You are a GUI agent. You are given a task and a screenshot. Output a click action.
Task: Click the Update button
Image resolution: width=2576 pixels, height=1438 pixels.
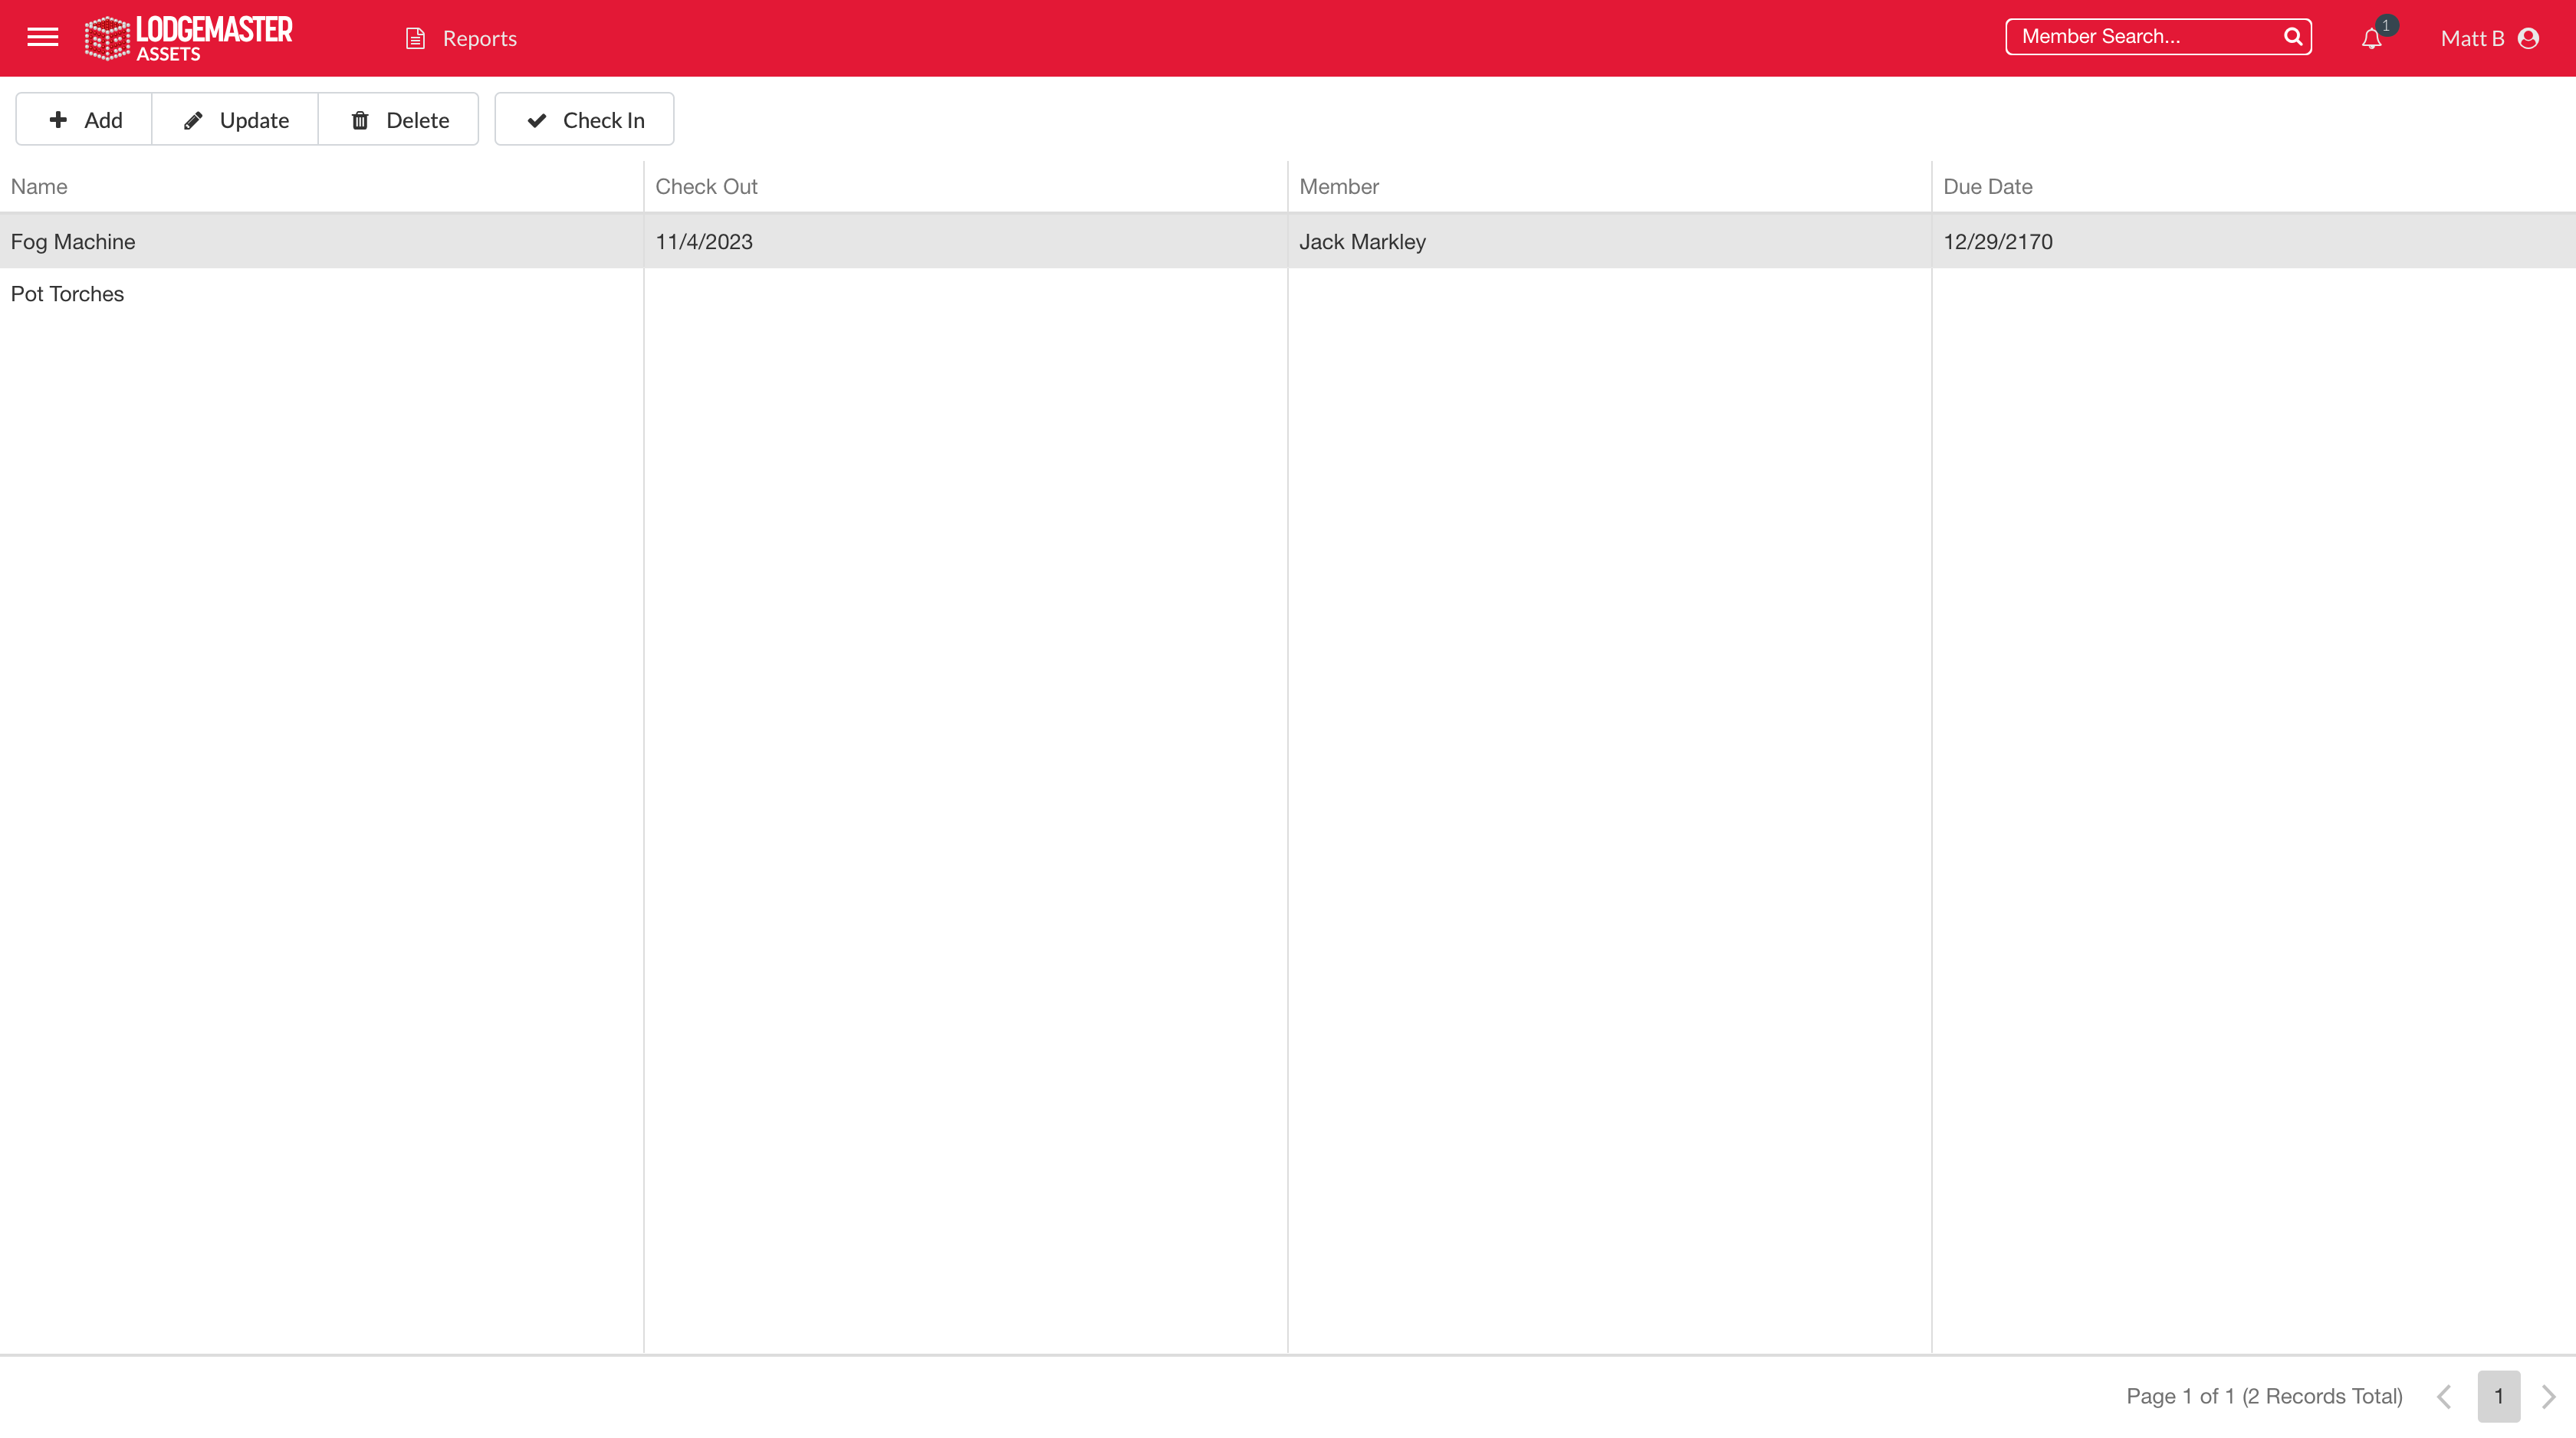pos(235,120)
